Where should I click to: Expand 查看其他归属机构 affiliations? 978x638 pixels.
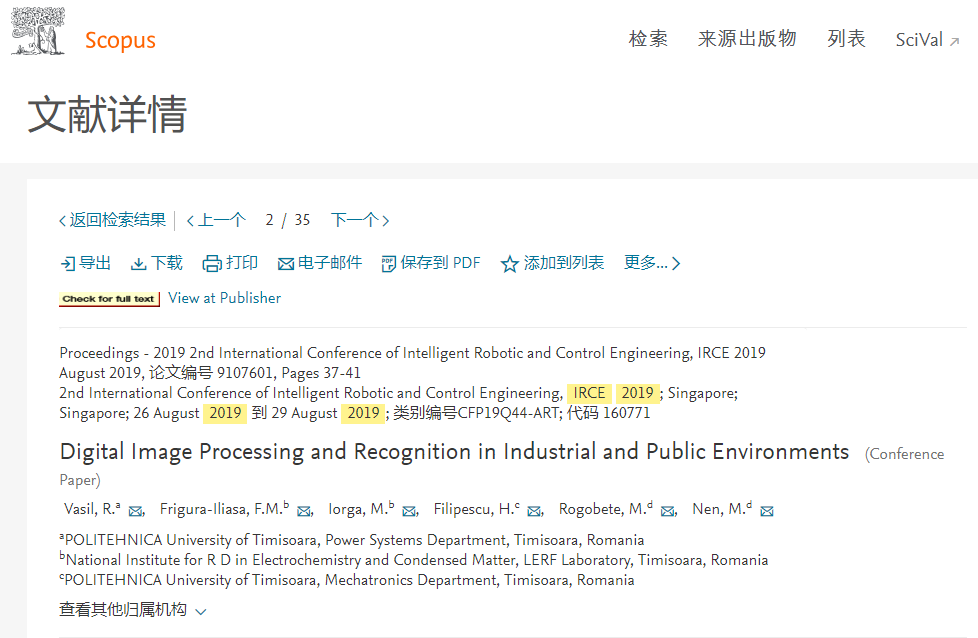(132, 610)
